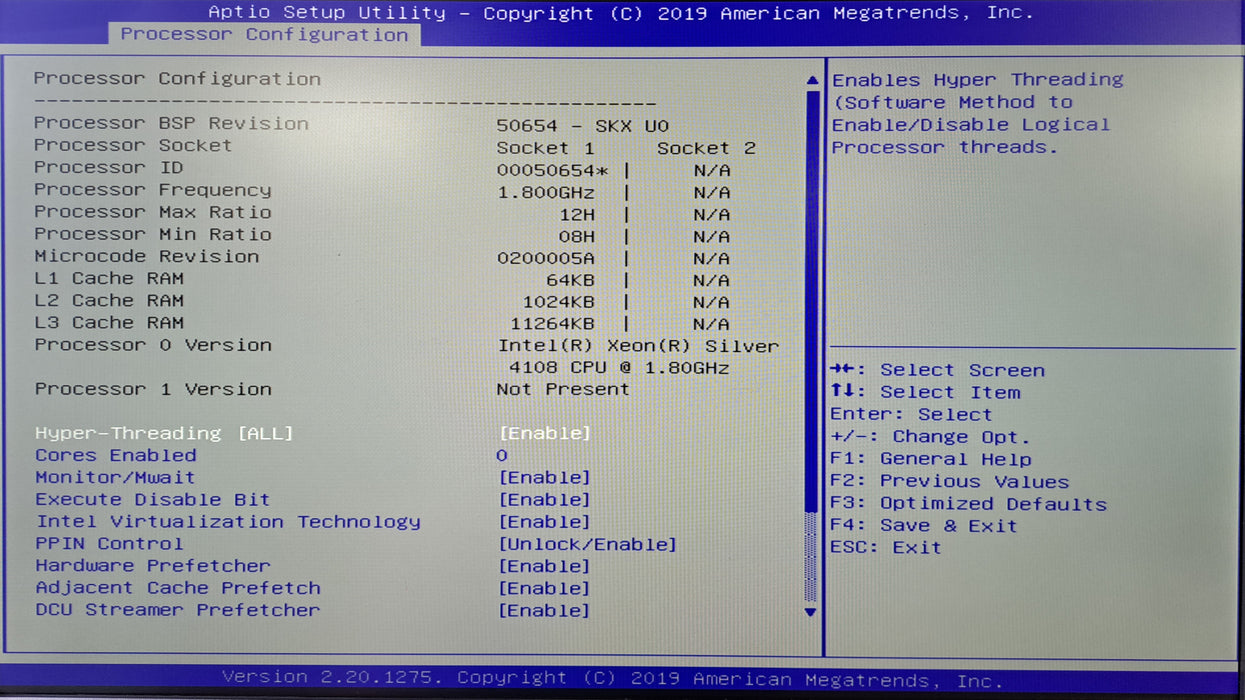Click the Microcode Revision label

pos(146,256)
